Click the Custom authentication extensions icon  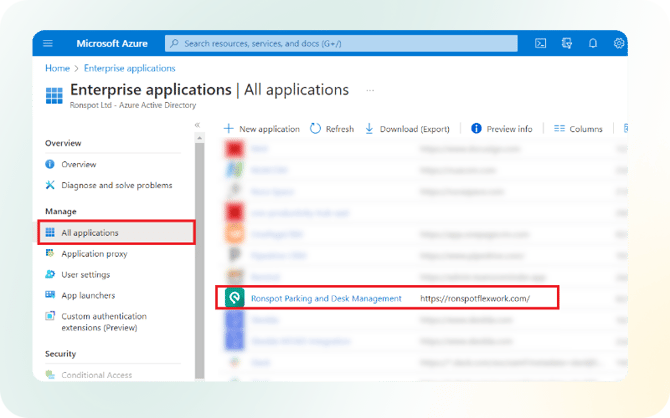coord(50,316)
